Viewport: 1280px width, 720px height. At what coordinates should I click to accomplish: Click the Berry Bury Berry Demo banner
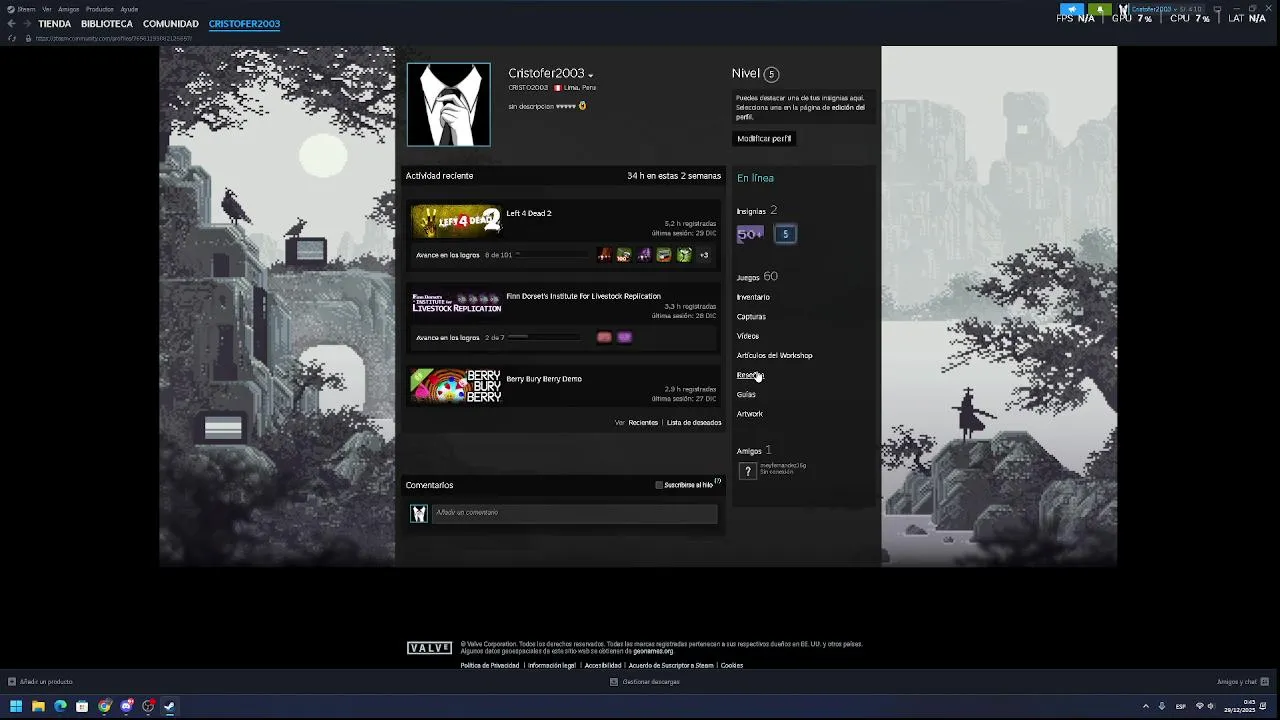pyautogui.click(x=456, y=386)
